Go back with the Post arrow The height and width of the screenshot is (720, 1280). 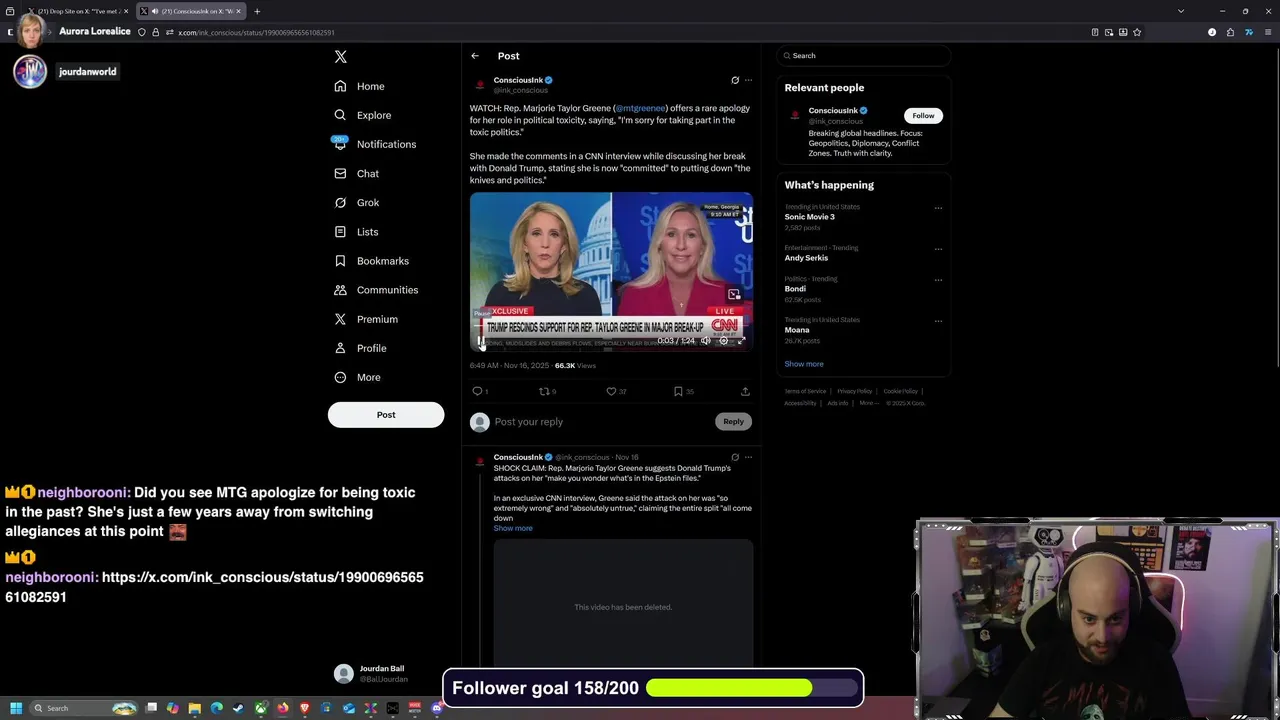click(x=475, y=56)
